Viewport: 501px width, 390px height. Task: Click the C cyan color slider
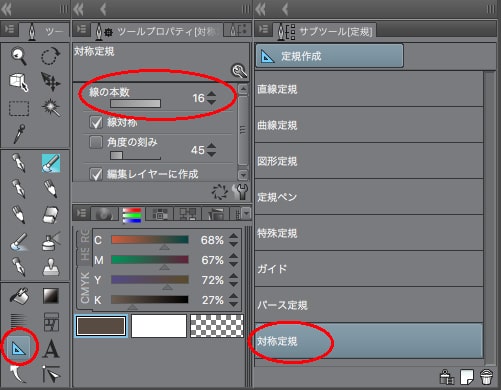click(x=150, y=240)
